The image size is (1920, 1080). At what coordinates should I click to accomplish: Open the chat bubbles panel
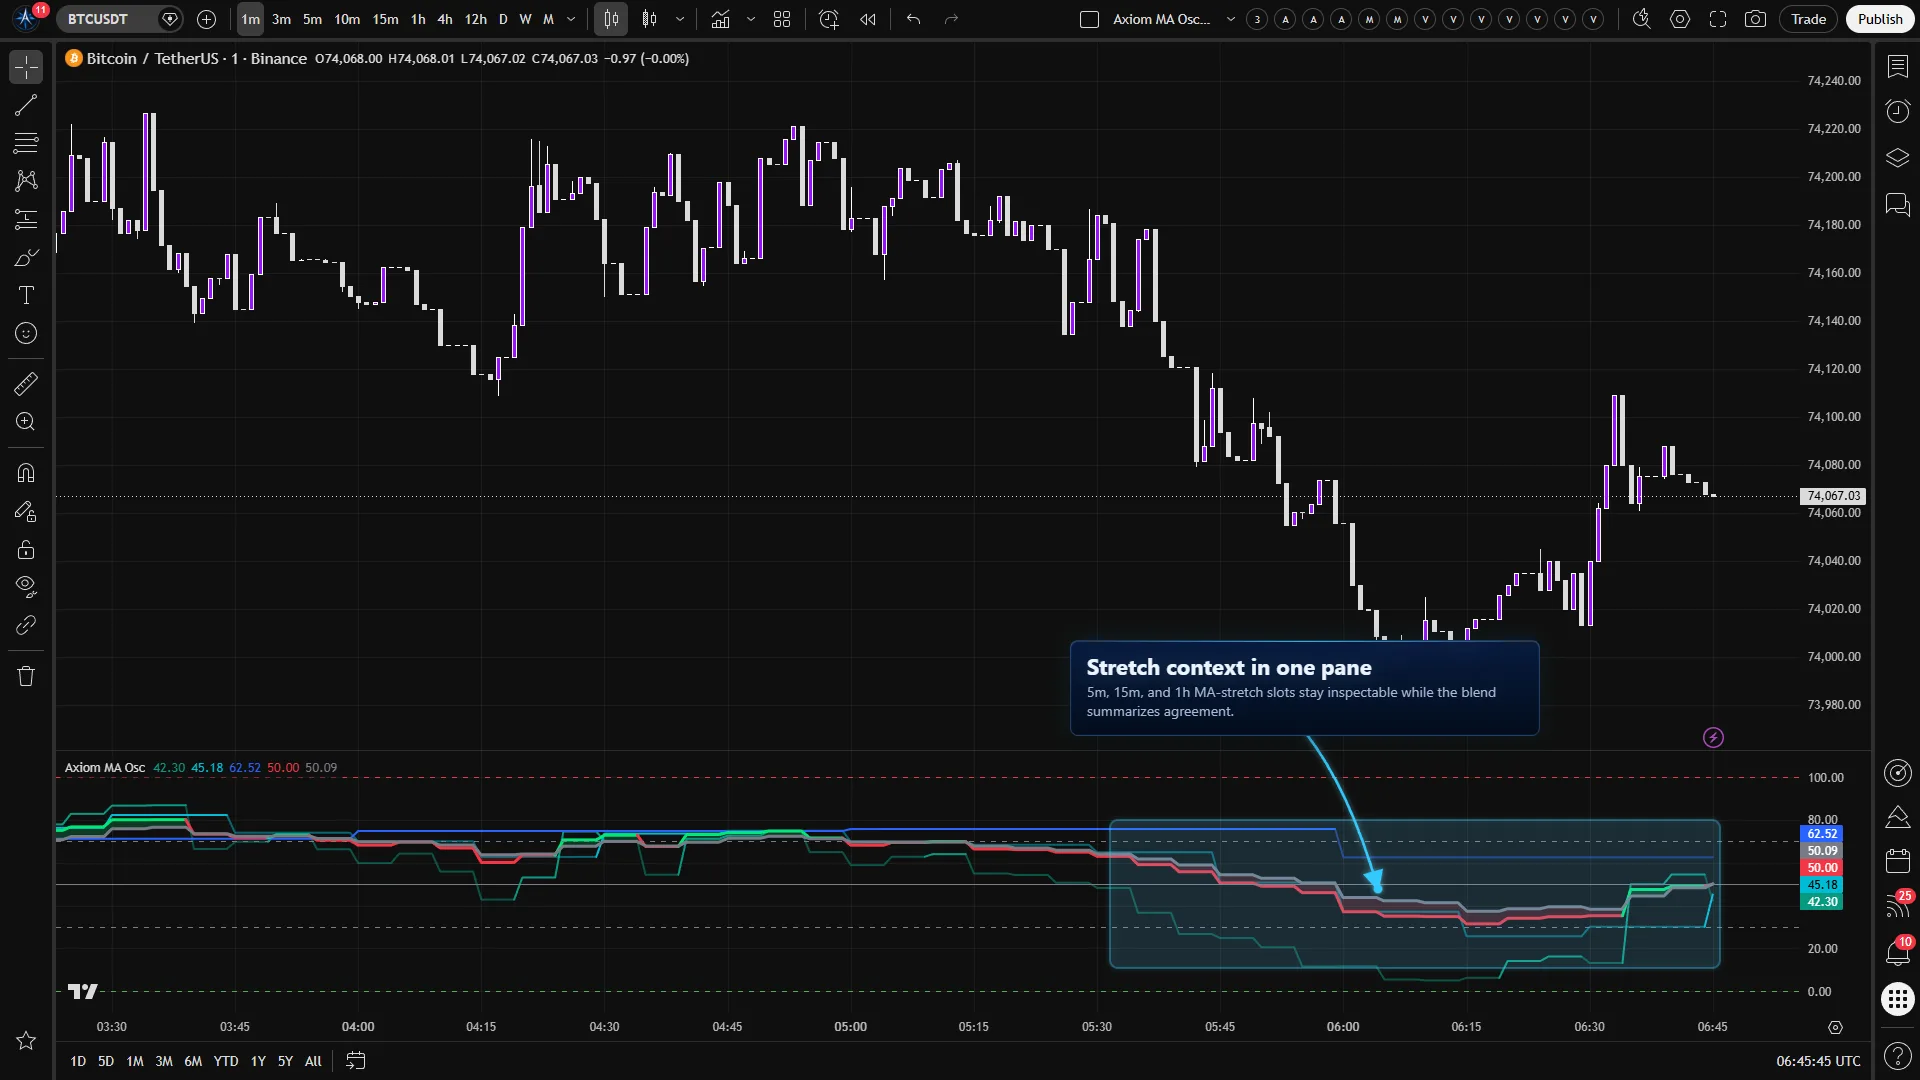[1897, 205]
